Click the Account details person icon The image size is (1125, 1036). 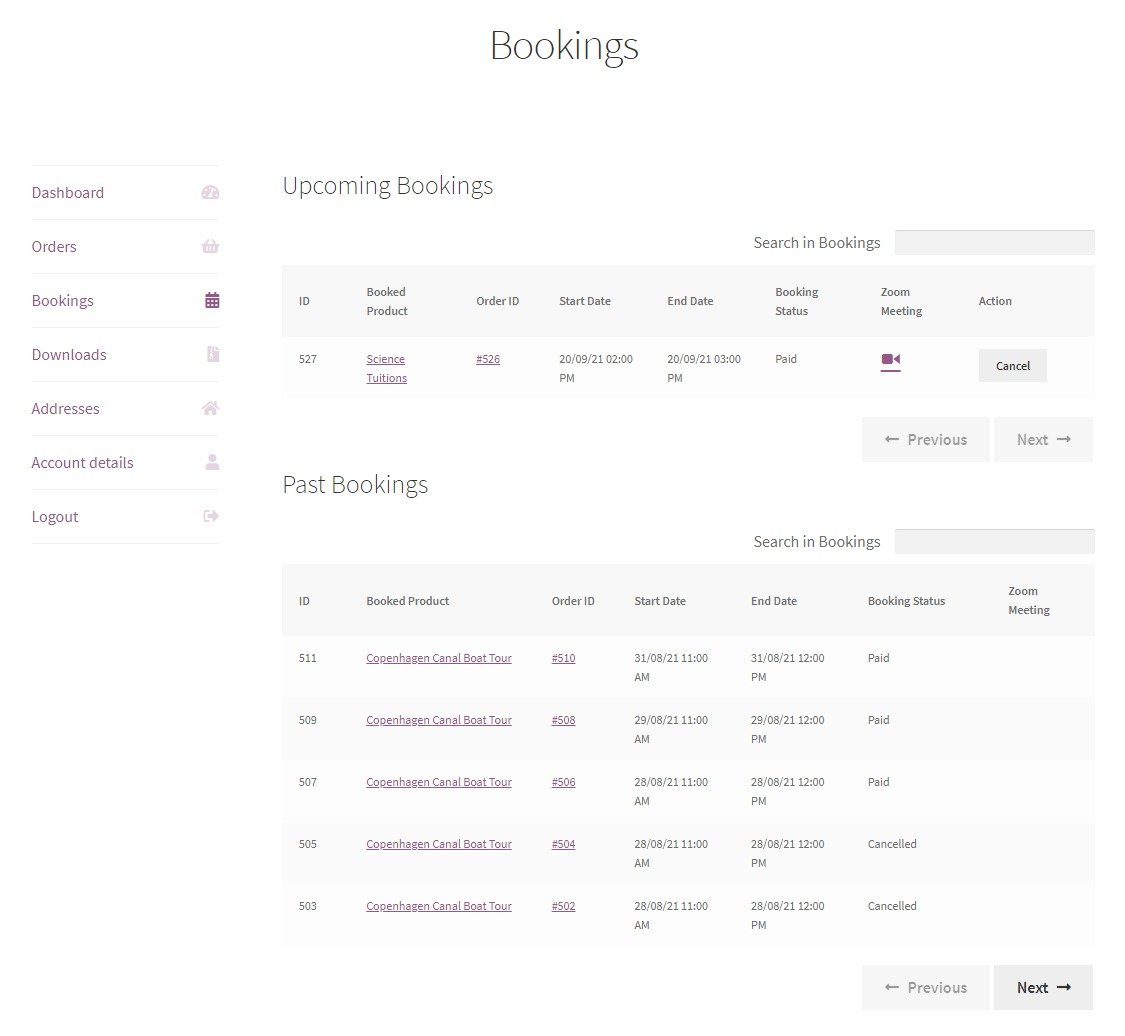click(x=212, y=463)
